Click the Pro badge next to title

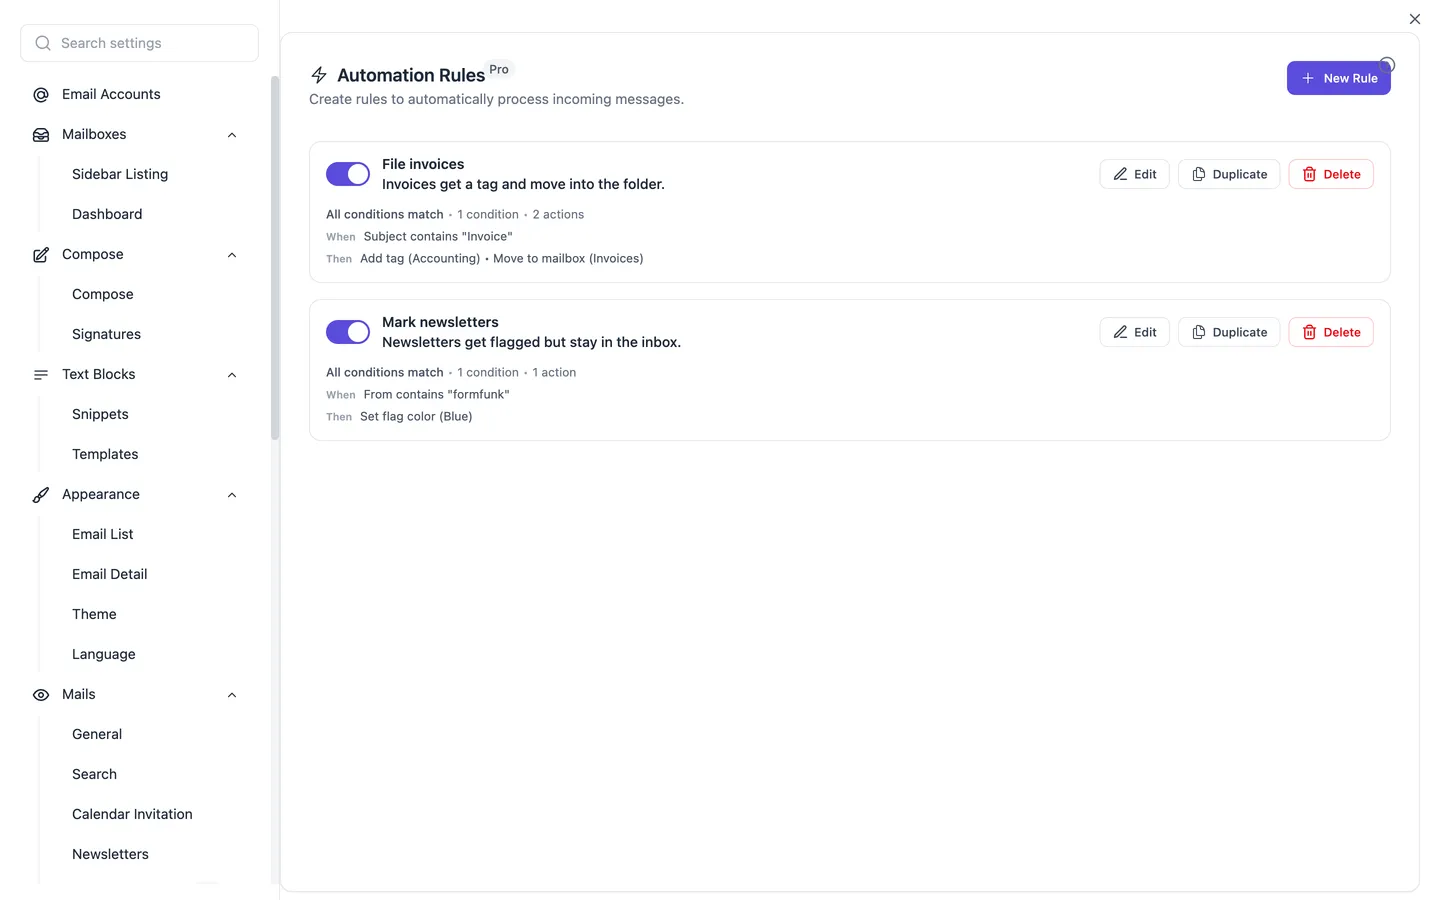(x=499, y=69)
